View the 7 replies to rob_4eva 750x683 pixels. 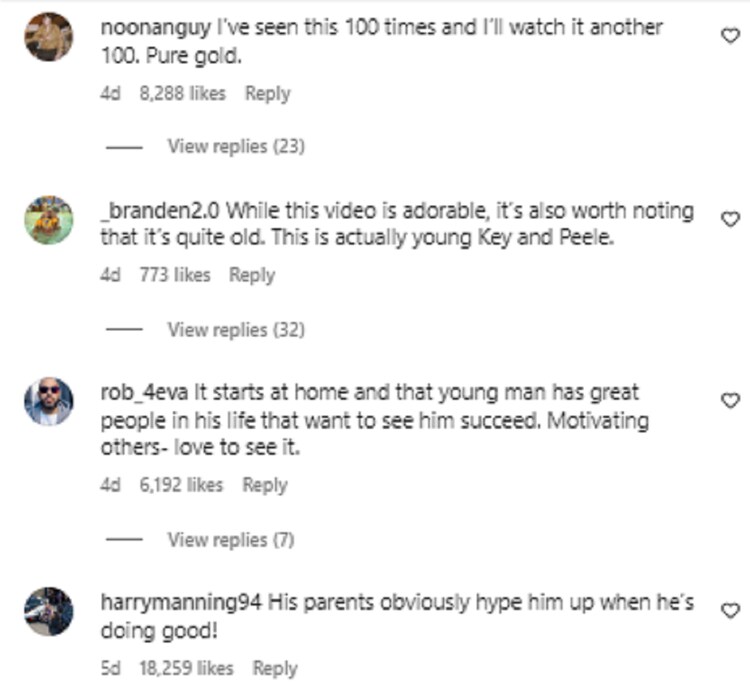[x=231, y=539]
